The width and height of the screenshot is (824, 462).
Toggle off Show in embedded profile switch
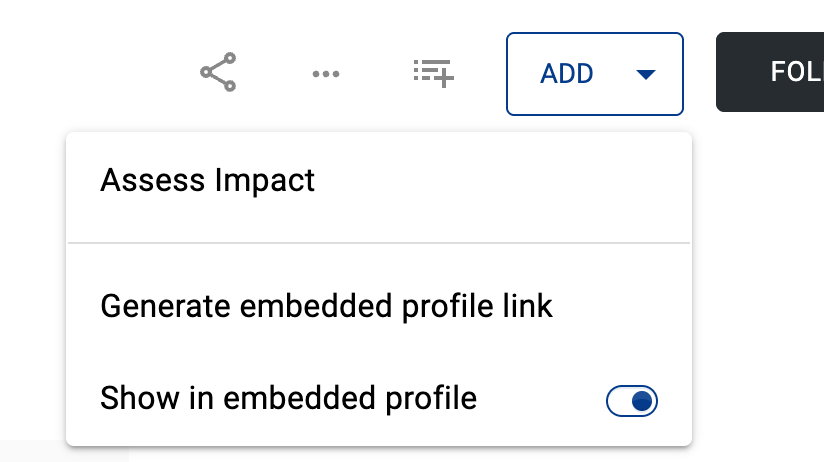pyautogui.click(x=632, y=401)
